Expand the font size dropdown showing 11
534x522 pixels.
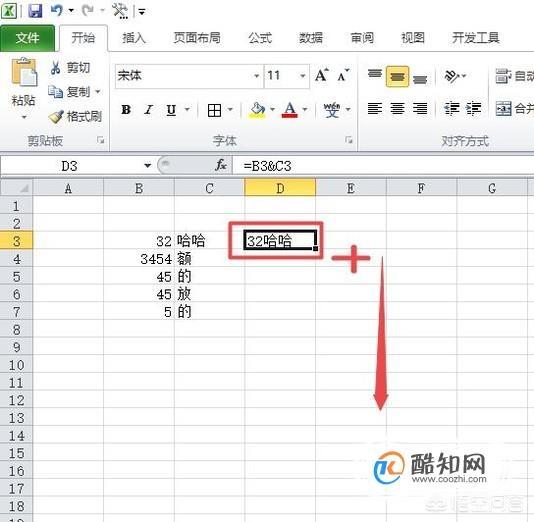[x=302, y=76]
